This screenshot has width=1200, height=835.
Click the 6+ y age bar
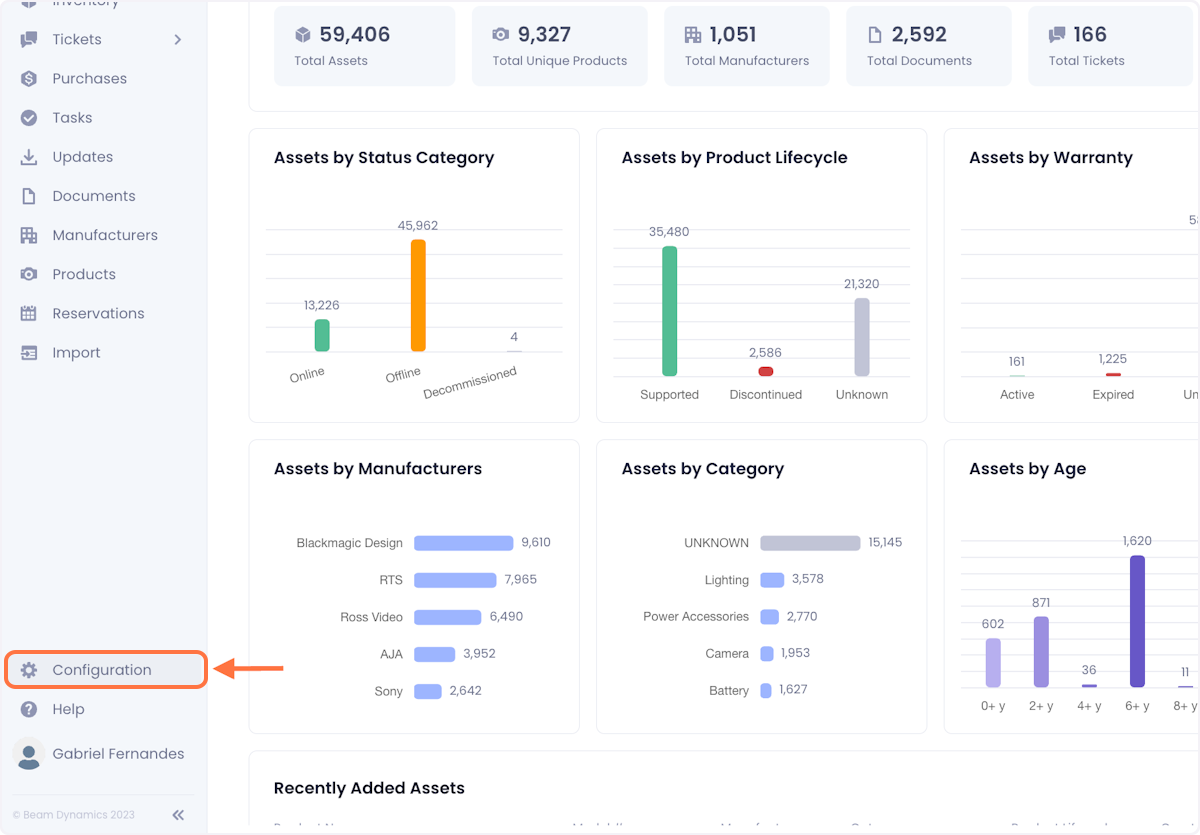[x=1137, y=621]
